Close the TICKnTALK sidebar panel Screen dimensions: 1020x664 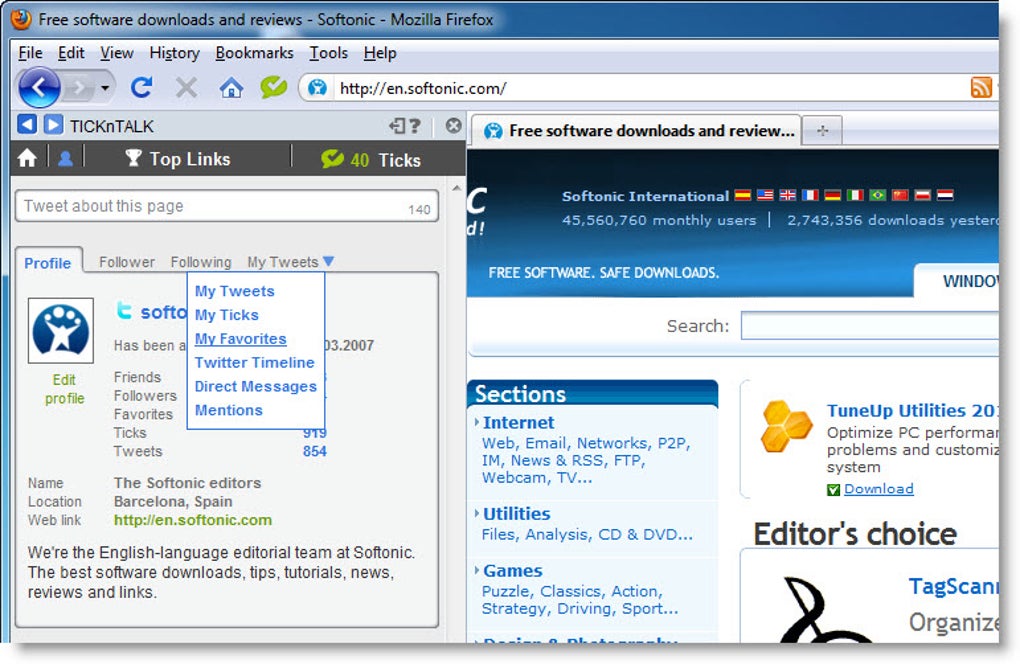click(x=453, y=126)
